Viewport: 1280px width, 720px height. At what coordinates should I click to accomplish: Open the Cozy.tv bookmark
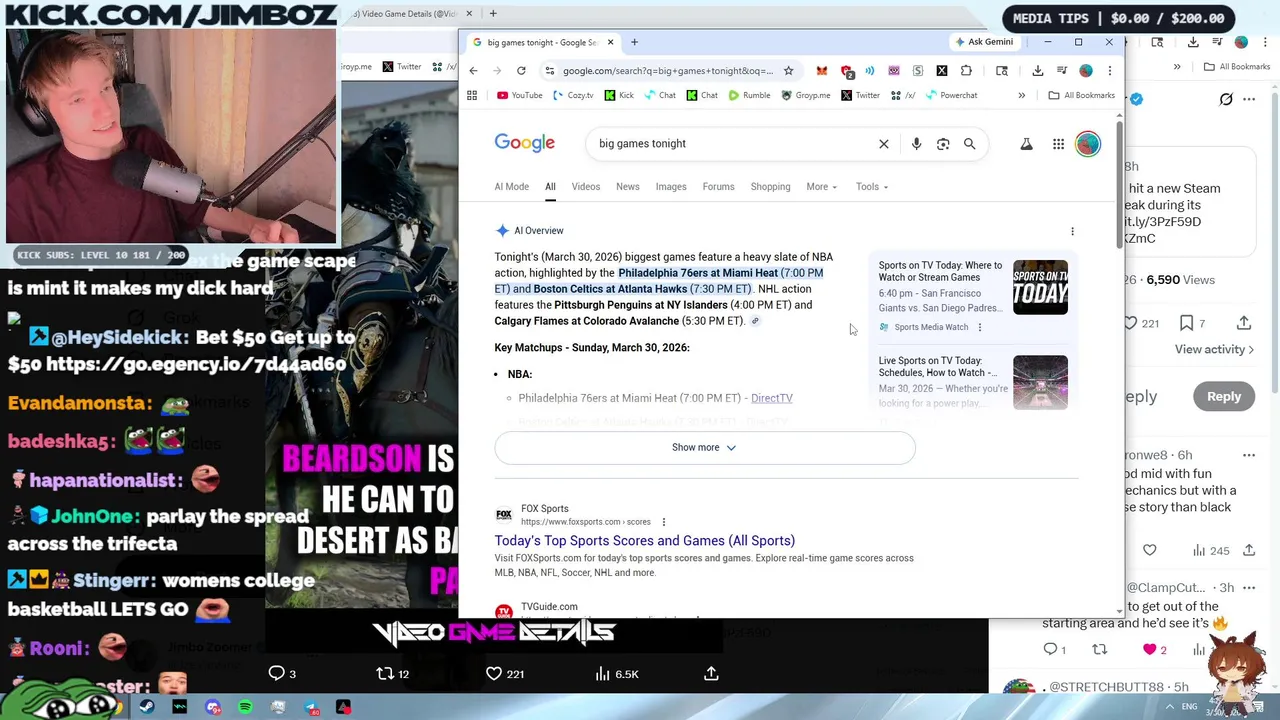[x=573, y=95]
